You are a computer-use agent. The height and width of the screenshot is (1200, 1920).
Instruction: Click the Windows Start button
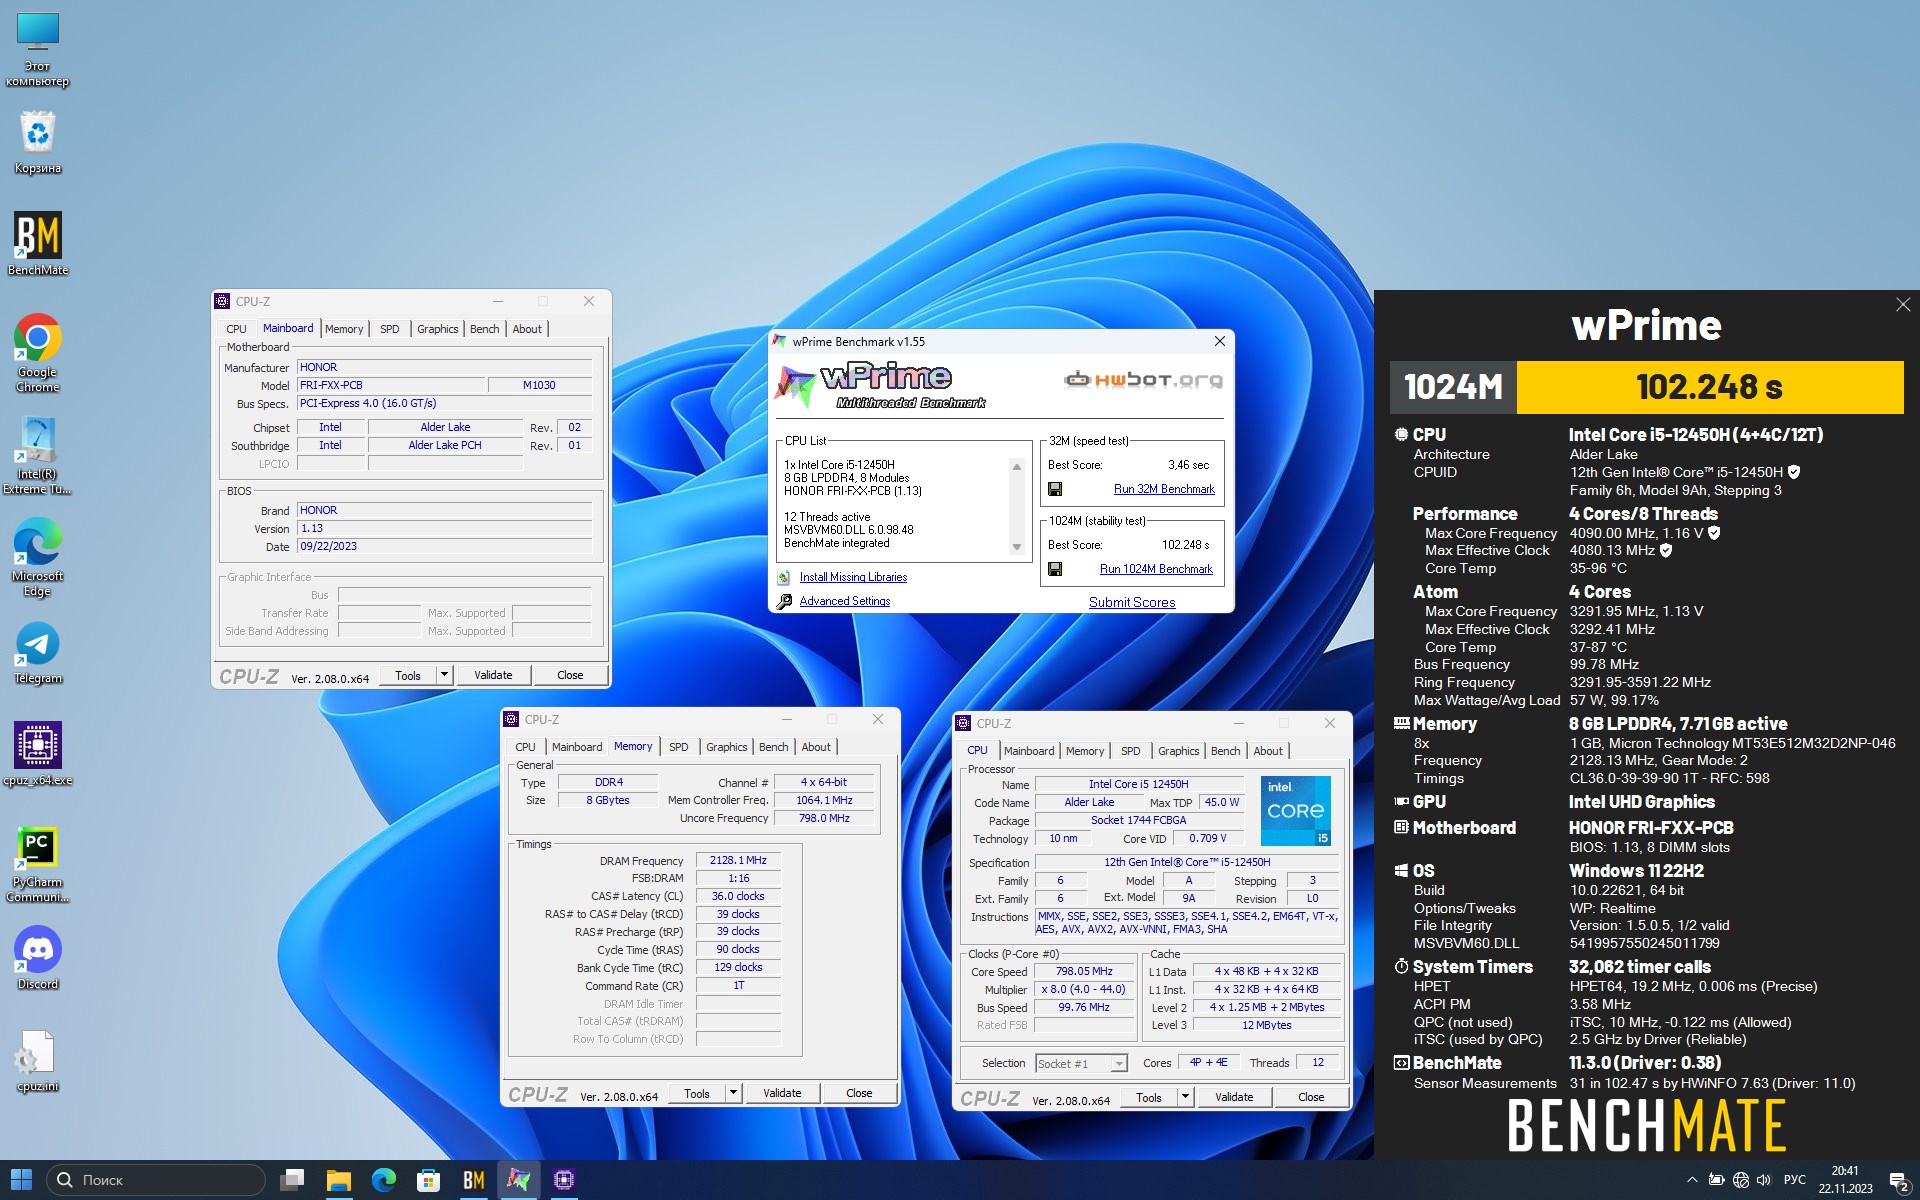[x=21, y=1180]
